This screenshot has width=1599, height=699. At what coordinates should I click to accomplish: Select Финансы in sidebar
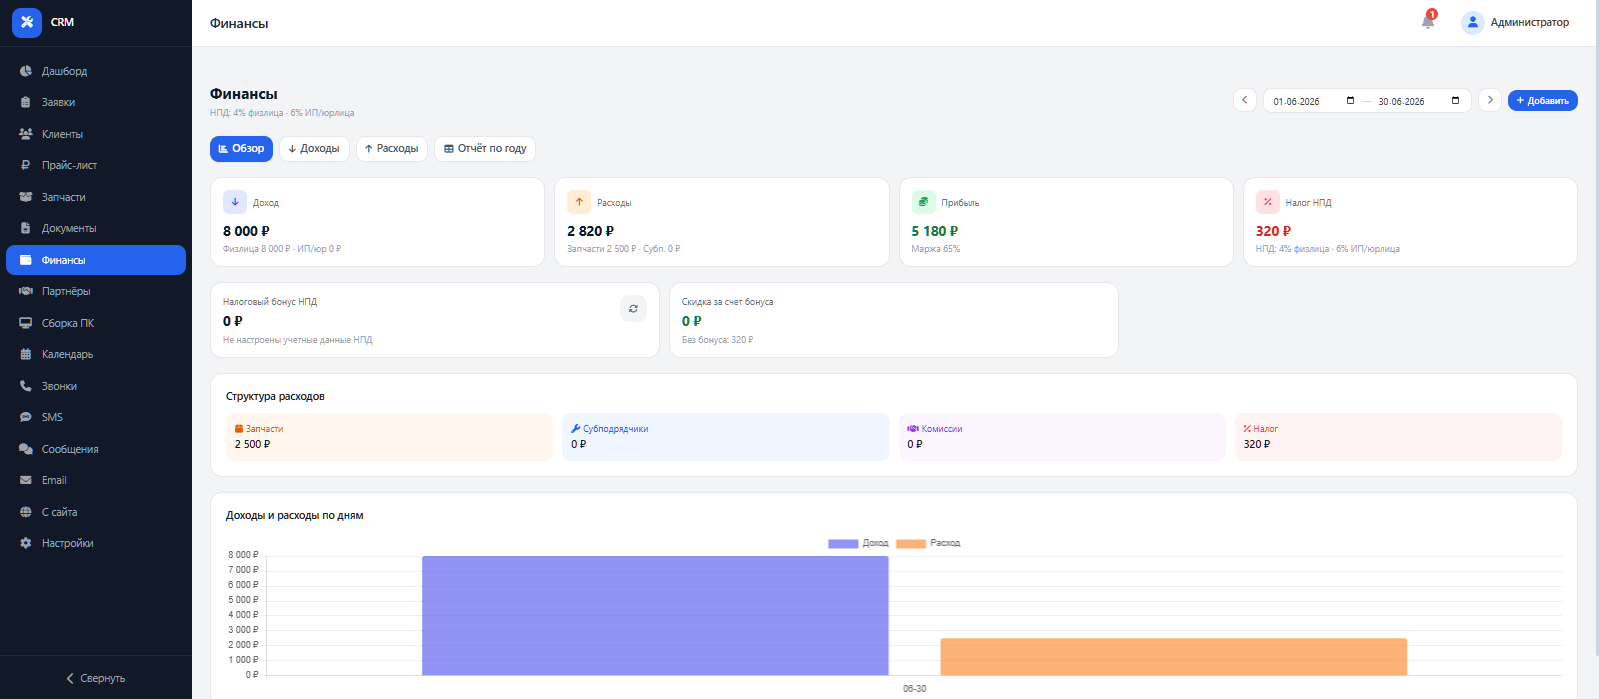96,260
